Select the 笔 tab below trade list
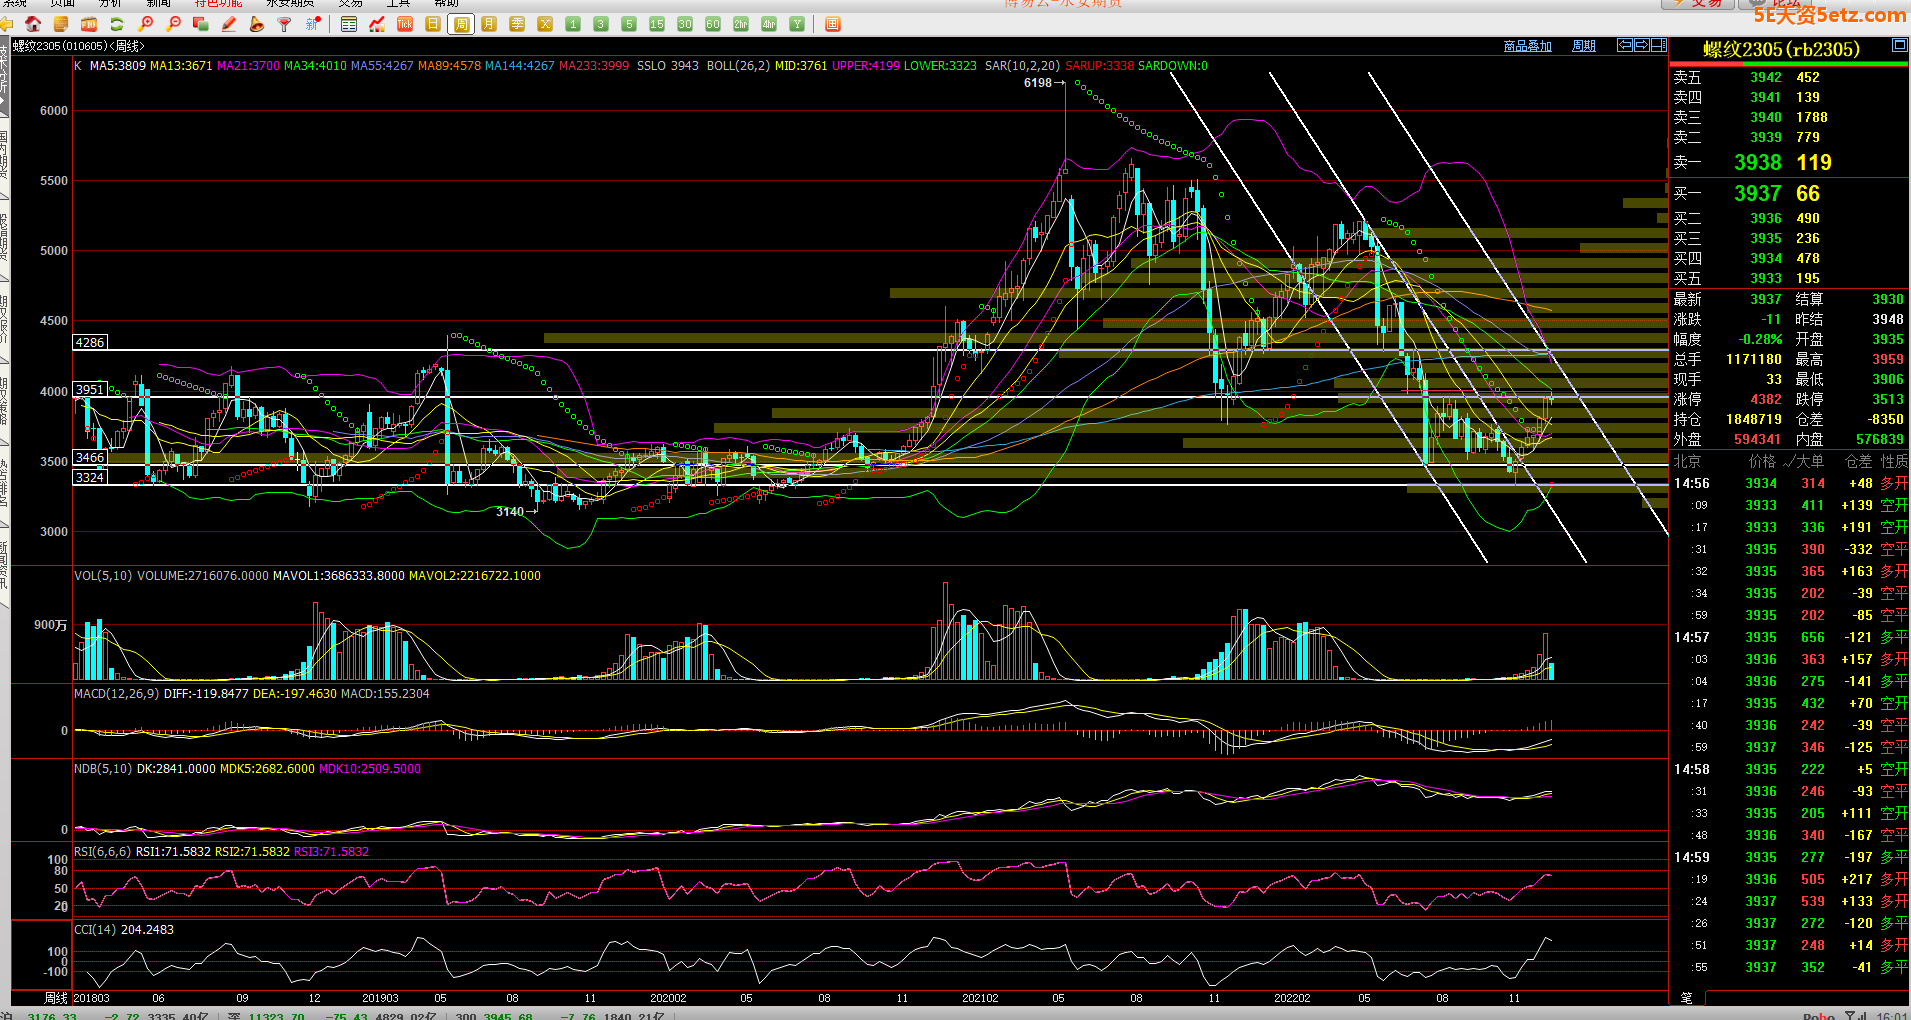The height and width of the screenshot is (1020, 1911). coord(1686,998)
